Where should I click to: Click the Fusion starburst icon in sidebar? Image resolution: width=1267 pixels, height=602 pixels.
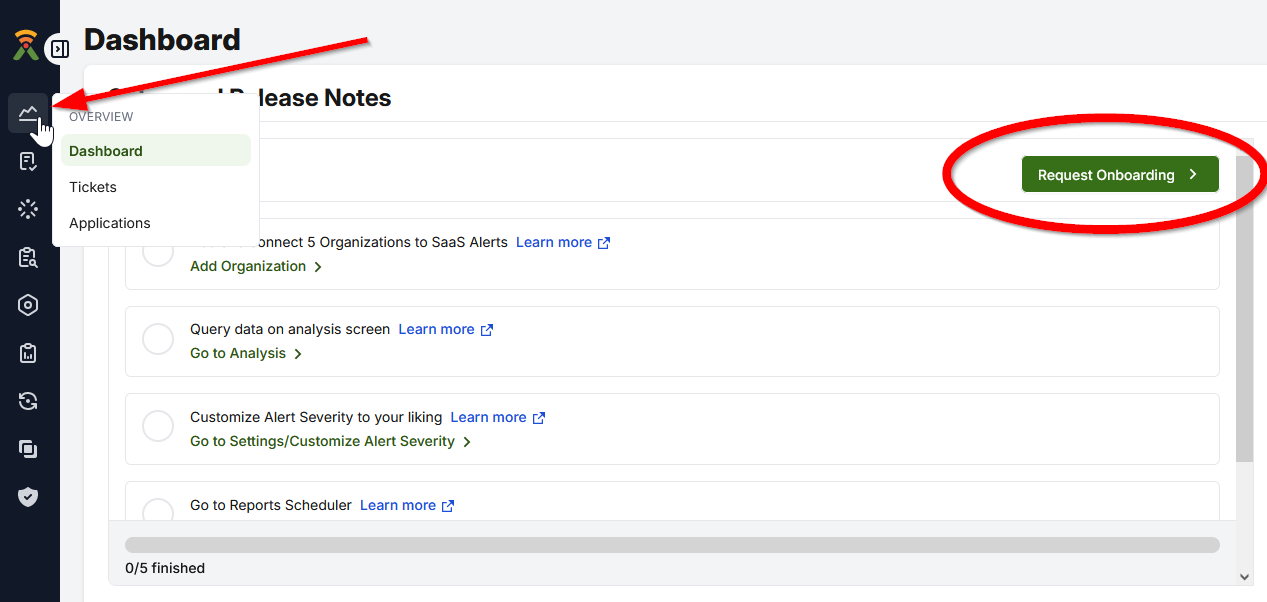pos(28,208)
